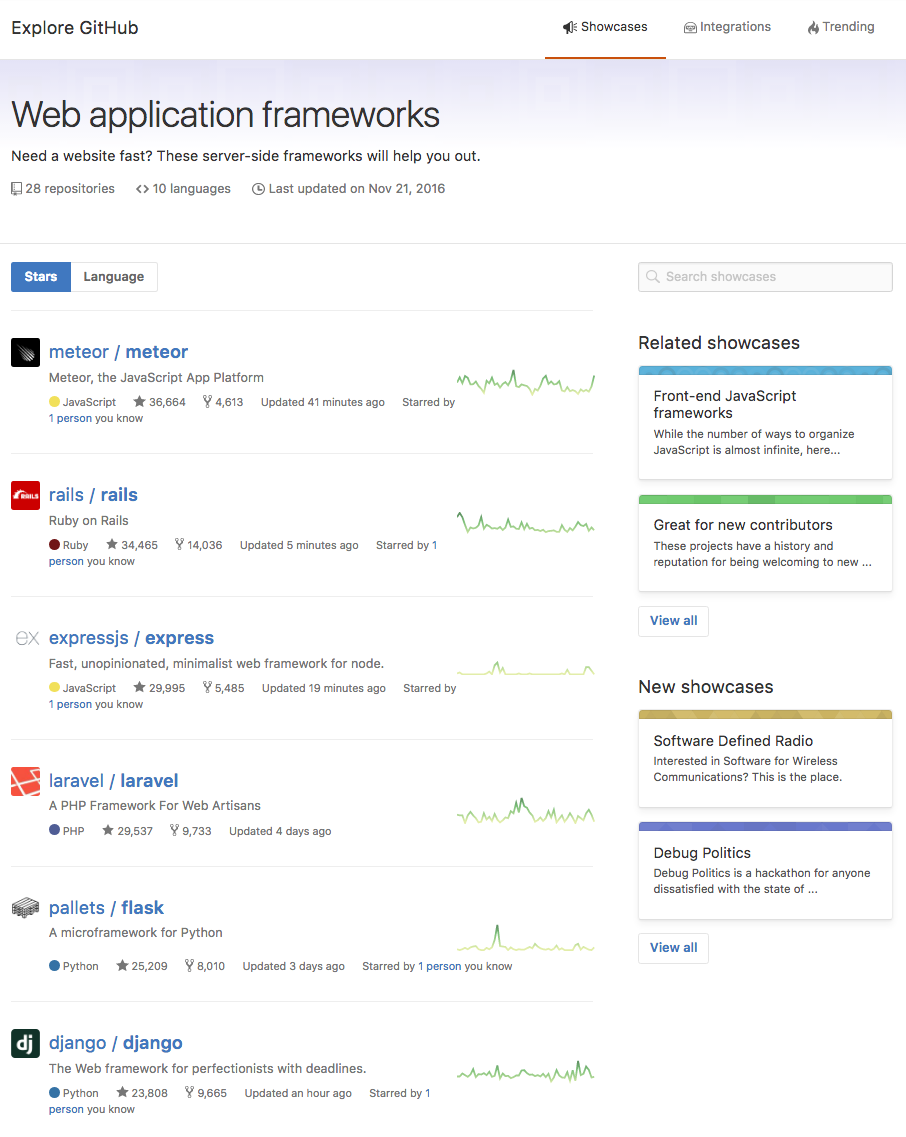Go to the Integrations tab
This screenshot has width=906, height=1137.
[727, 27]
